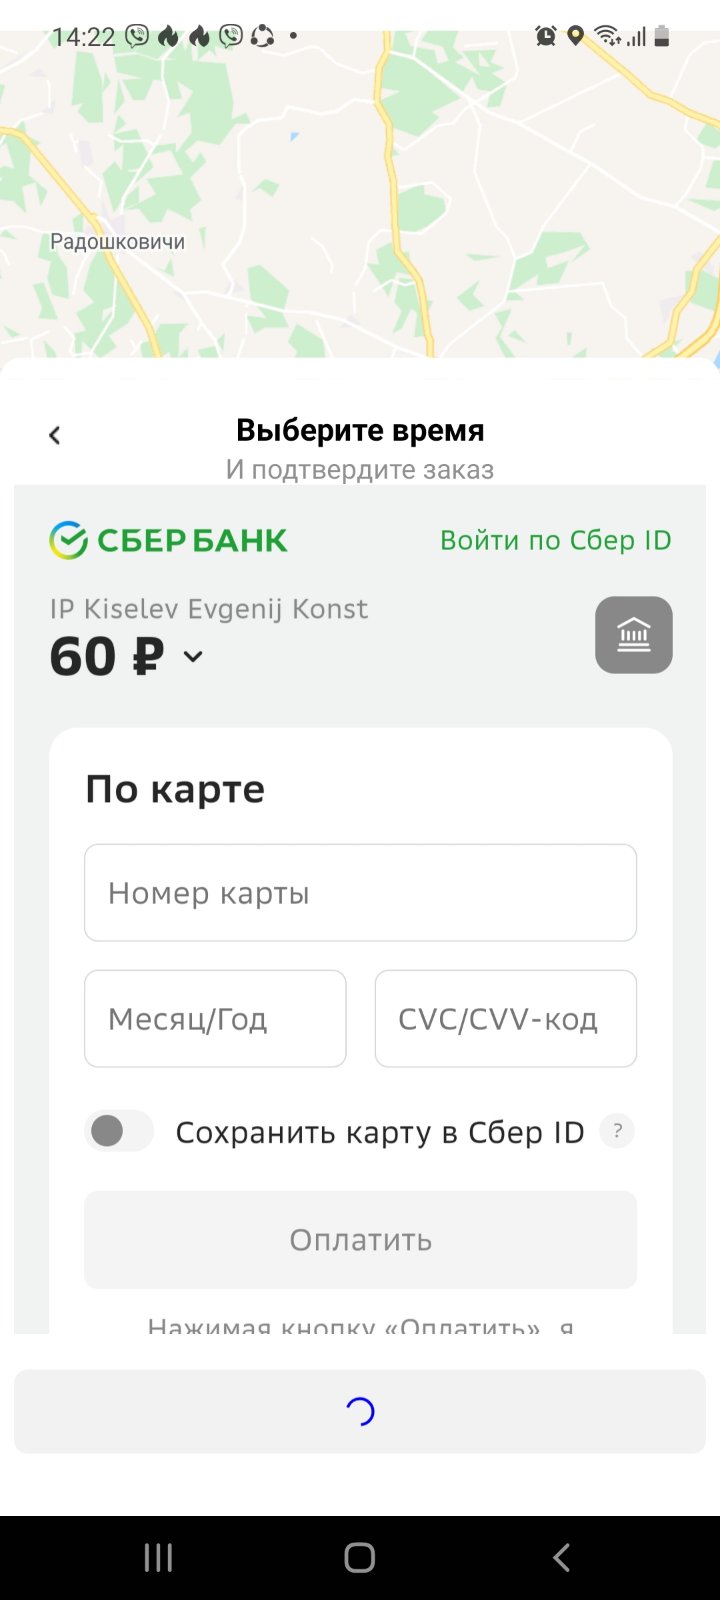Tap the location pin status icon
The image size is (720, 1600).
tap(575, 37)
